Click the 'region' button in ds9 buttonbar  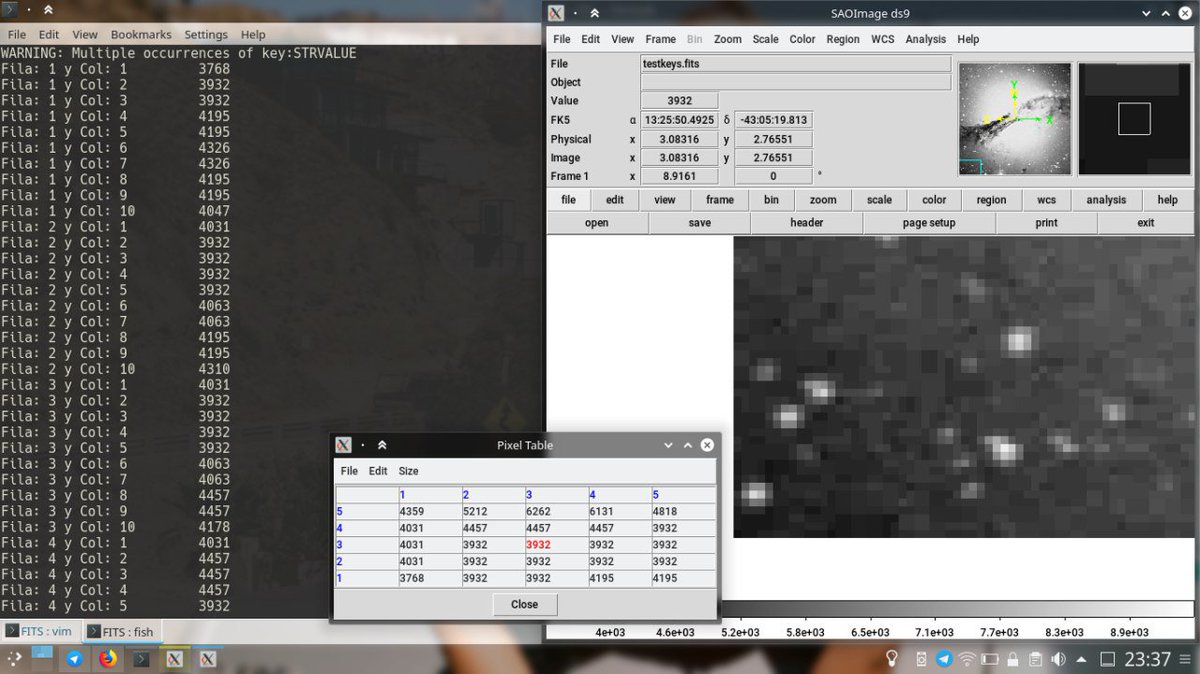(x=992, y=200)
